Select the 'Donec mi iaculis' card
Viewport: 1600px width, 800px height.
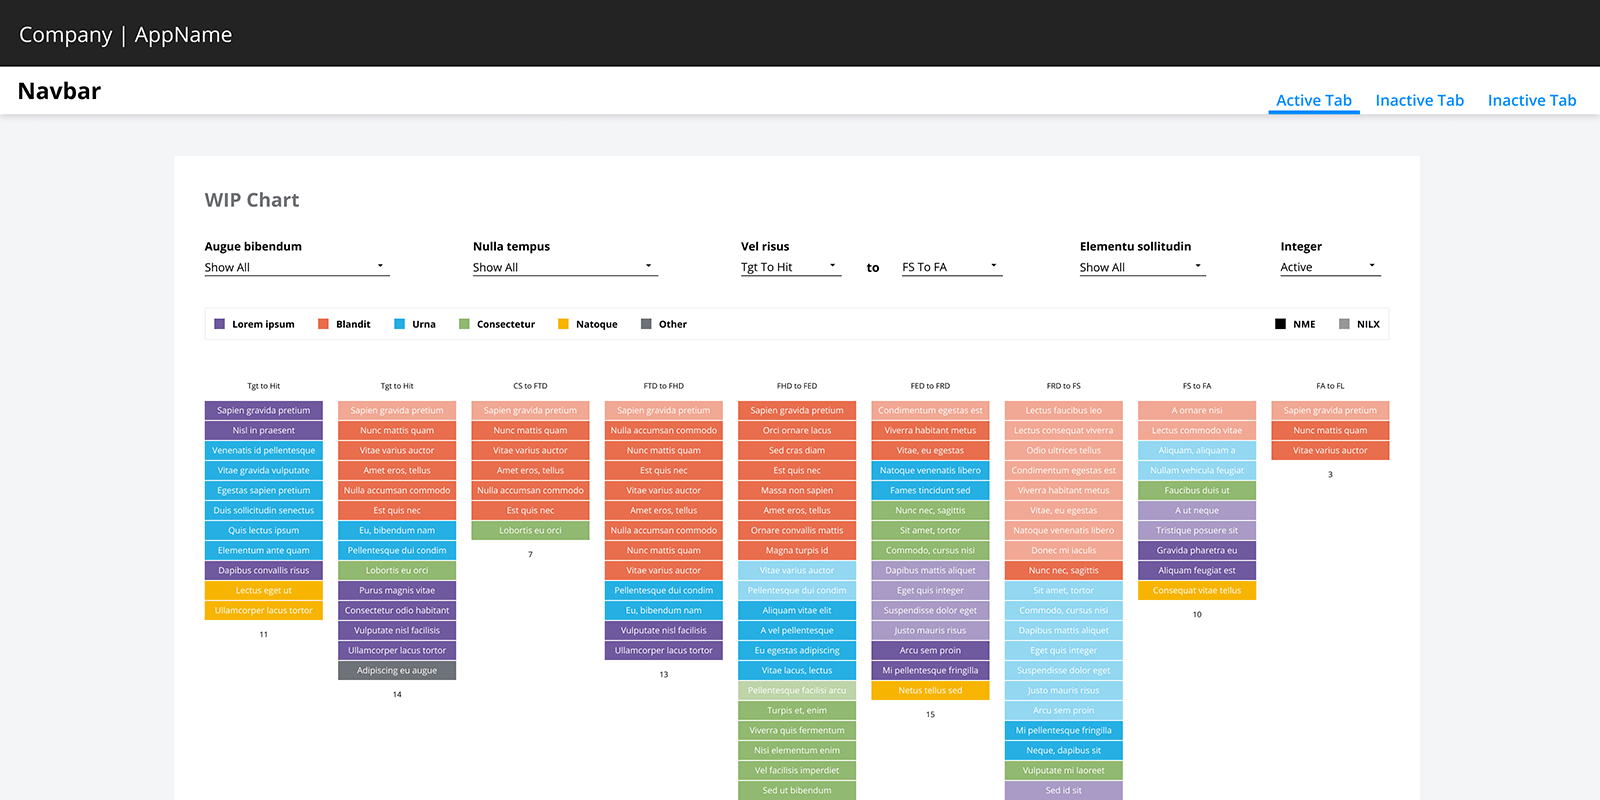[x=1064, y=550]
